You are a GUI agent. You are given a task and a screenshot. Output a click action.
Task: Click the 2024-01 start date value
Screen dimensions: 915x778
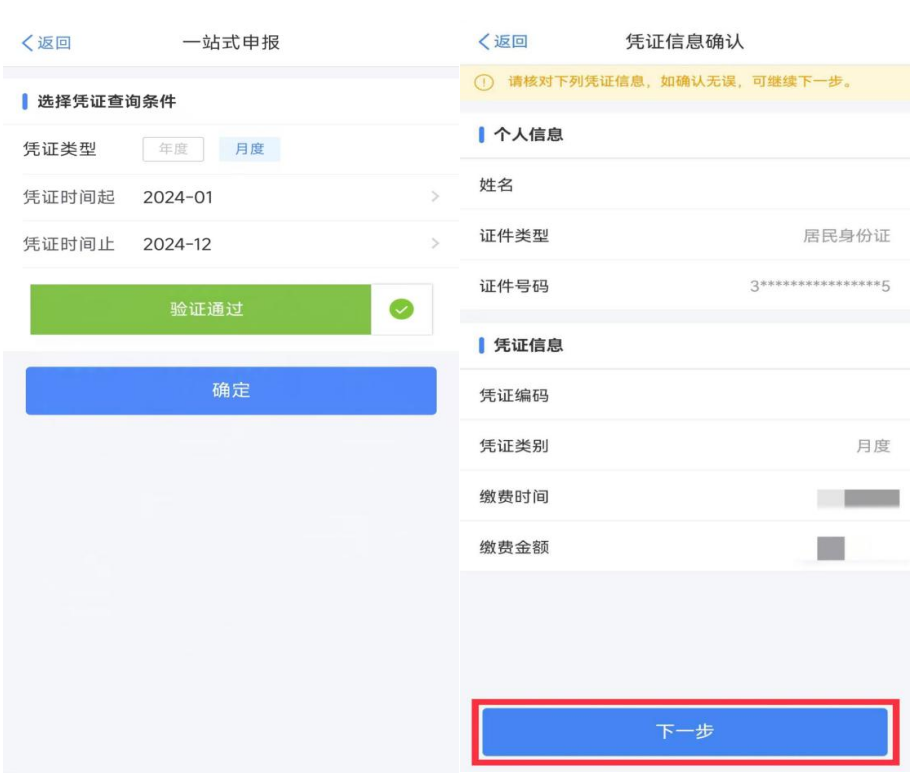[x=178, y=197]
